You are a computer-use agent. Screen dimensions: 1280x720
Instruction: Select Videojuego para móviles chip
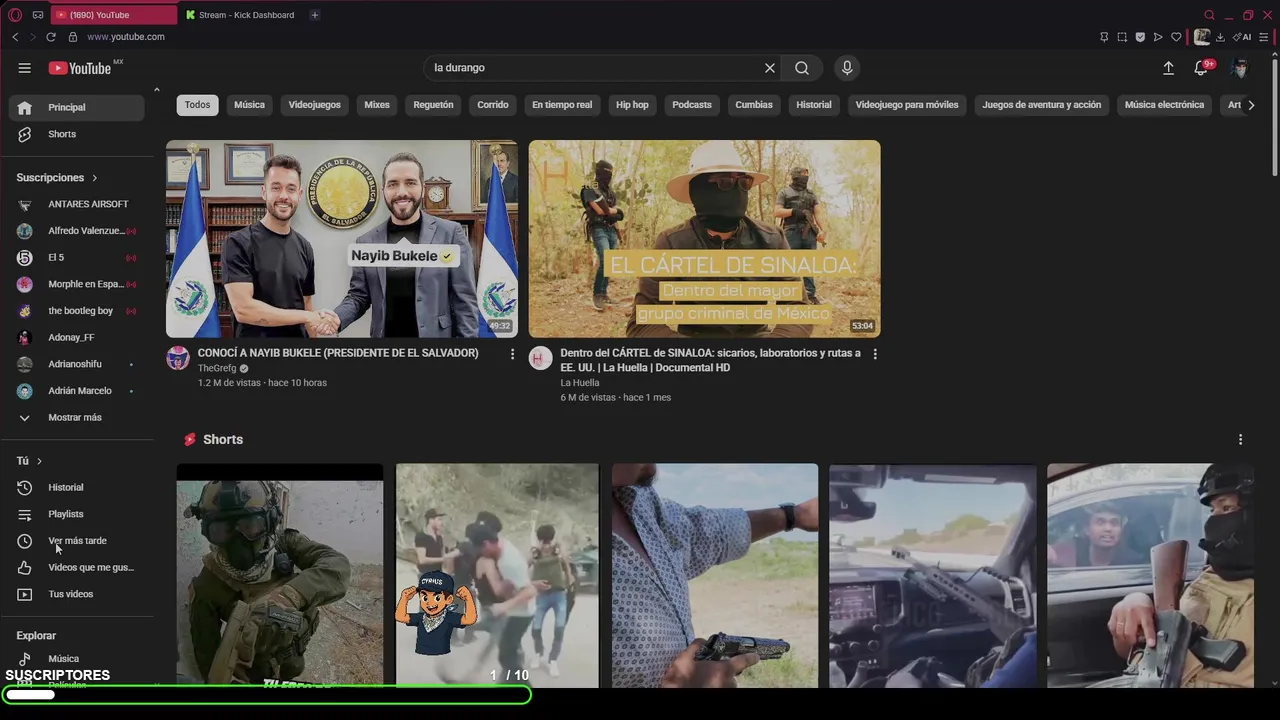[x=907, y=105]
